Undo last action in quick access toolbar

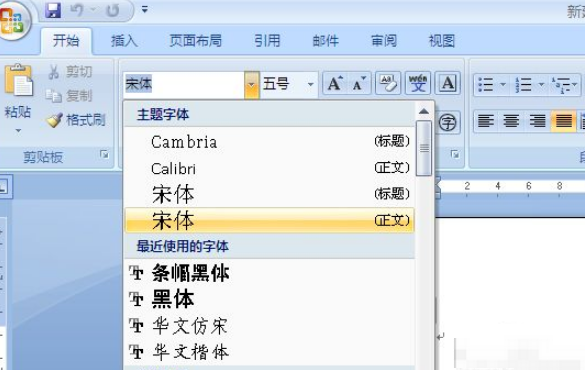[77, 10]
